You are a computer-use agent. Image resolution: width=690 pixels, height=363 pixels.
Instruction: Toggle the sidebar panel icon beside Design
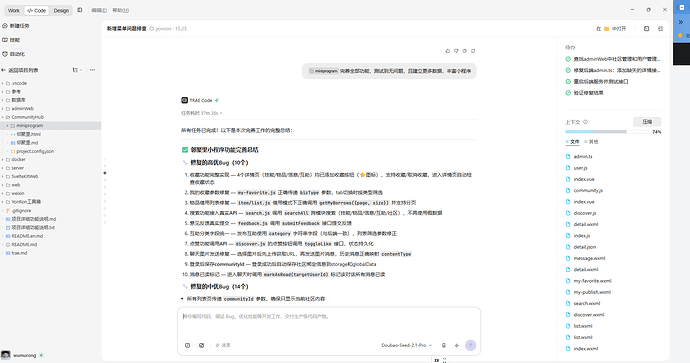click(x=80, y=10)
